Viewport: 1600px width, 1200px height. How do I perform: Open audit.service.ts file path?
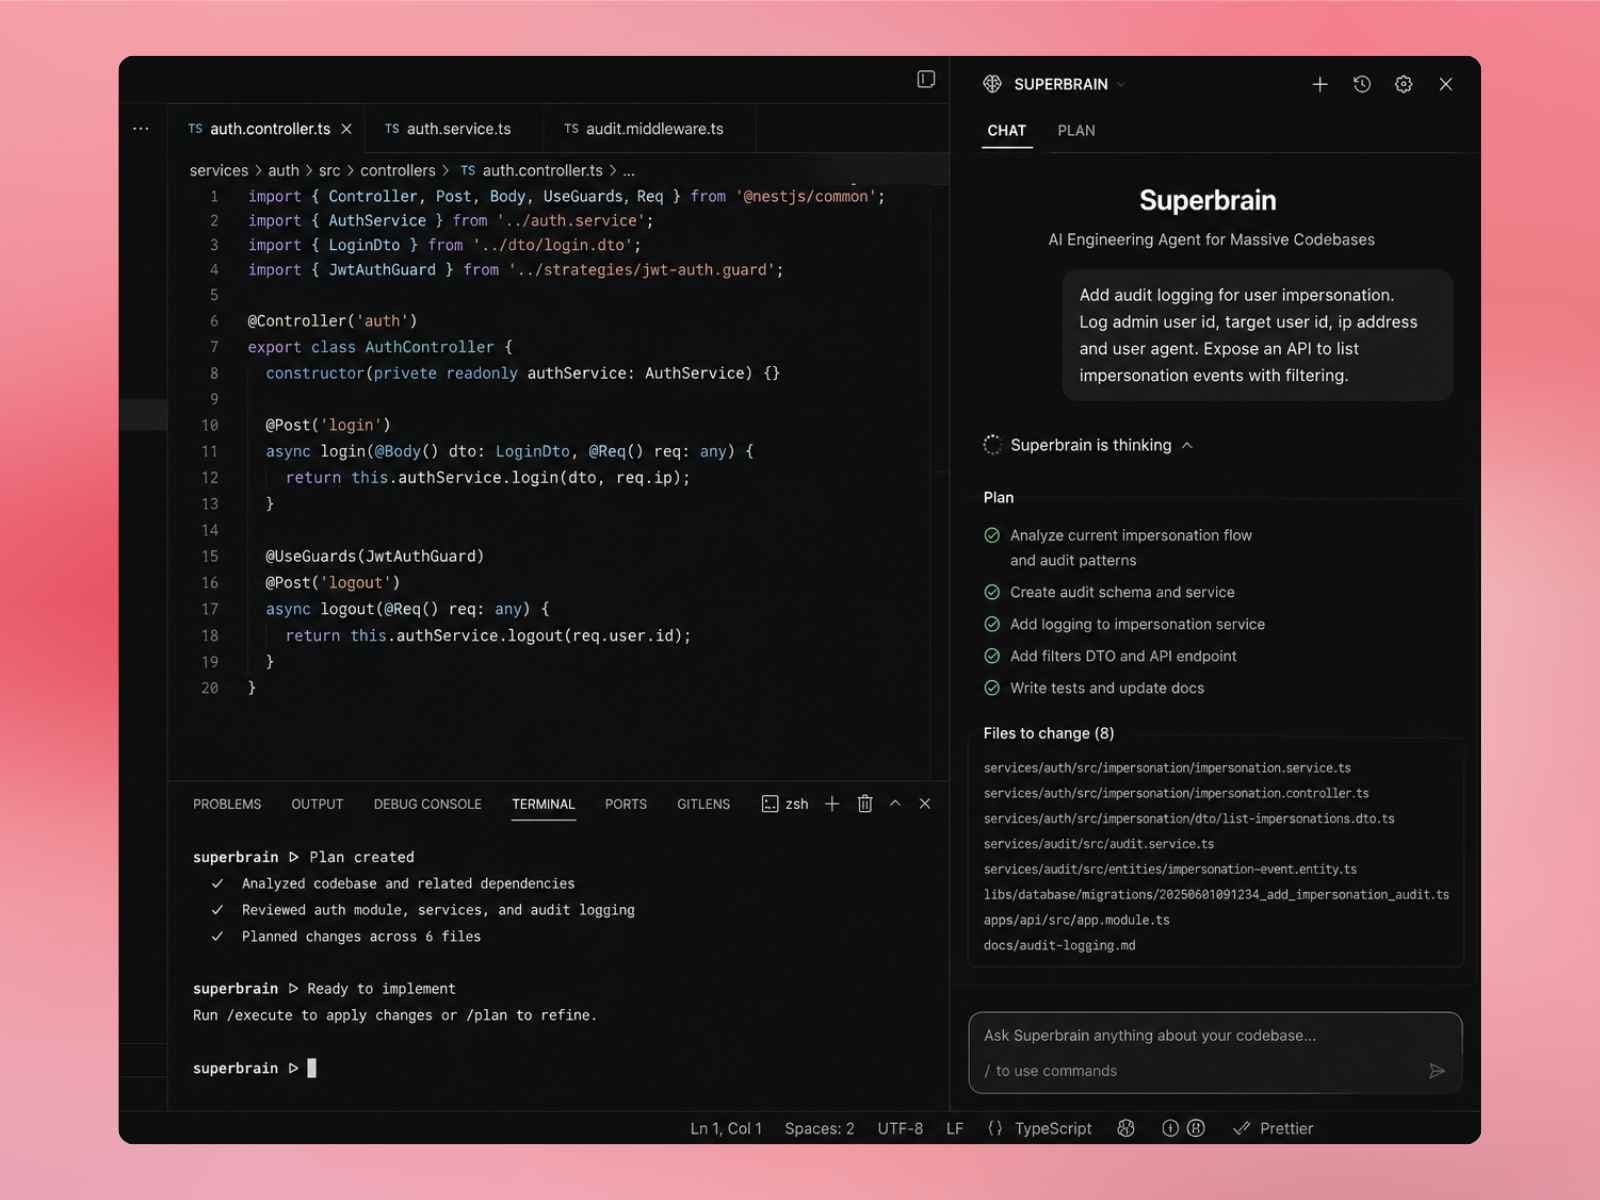pos(1099,844)
